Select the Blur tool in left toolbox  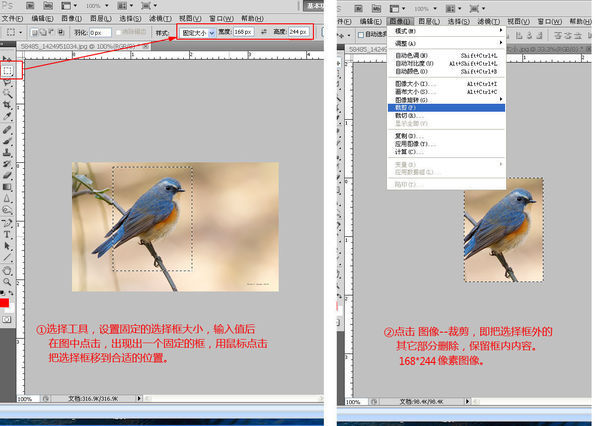[x=8, y=199]
